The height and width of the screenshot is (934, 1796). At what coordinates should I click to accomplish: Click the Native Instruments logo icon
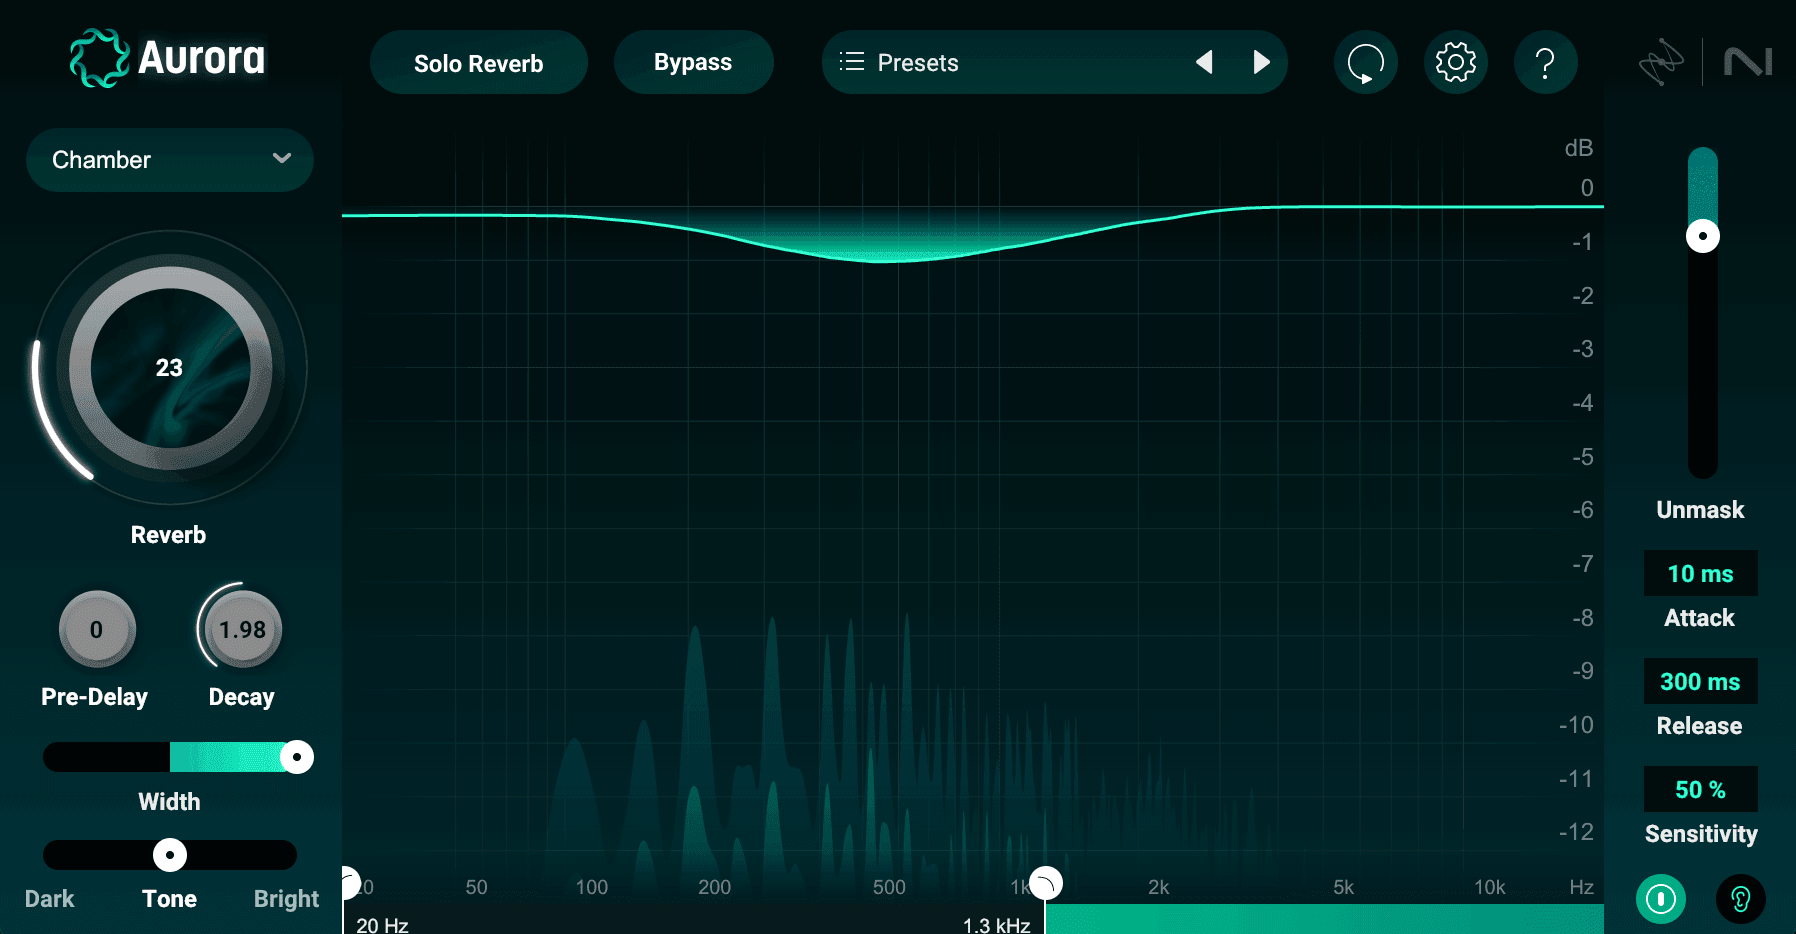point(1748,62)
